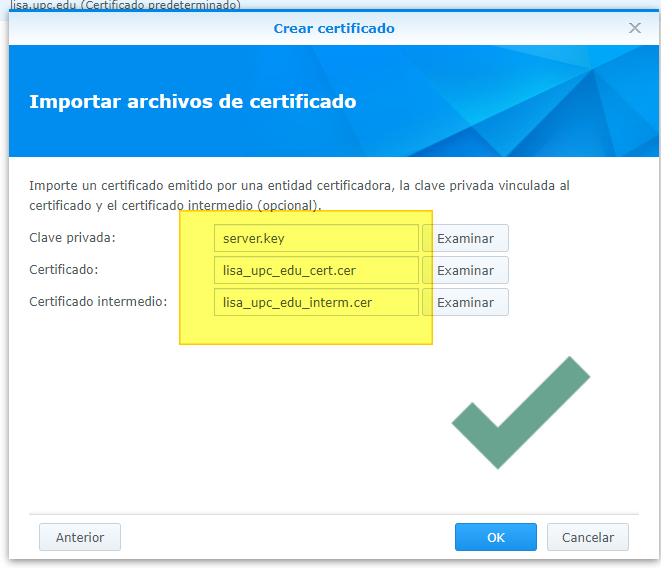The width and height of the screenshot is (661, 568).
Task: Confirm the import by pressing OK
Action: (495, 537)
